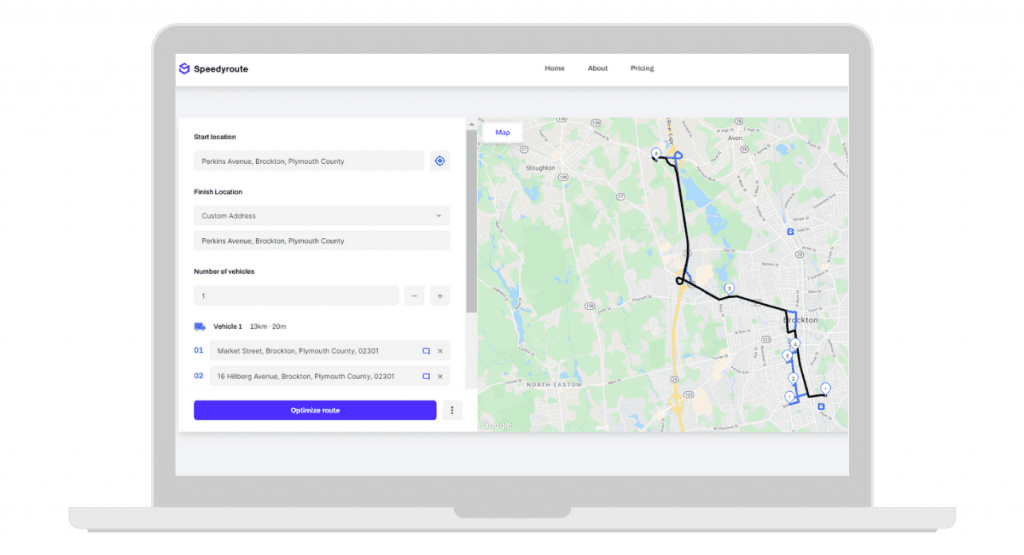
Task: Click the Finish Location address field
Action: click(321, 241)
